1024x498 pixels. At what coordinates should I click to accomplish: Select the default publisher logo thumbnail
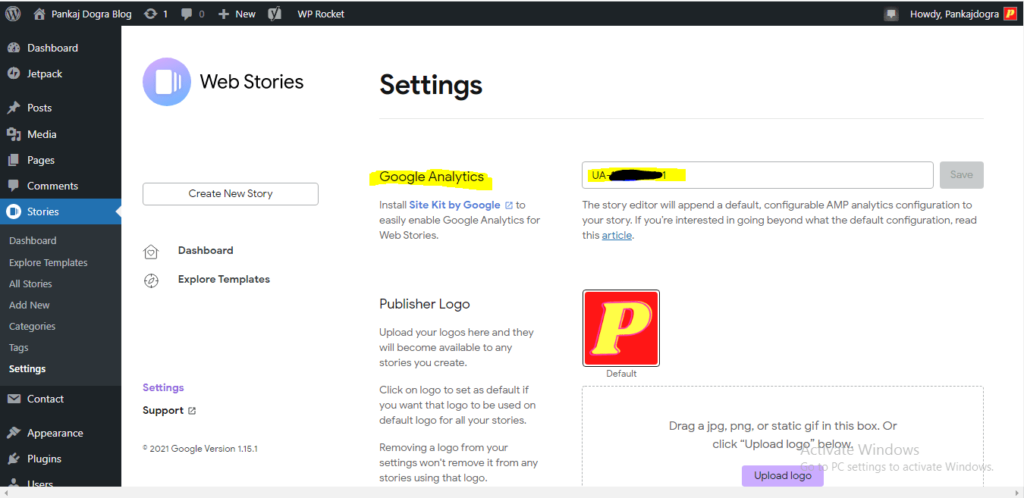click(621, 328)
